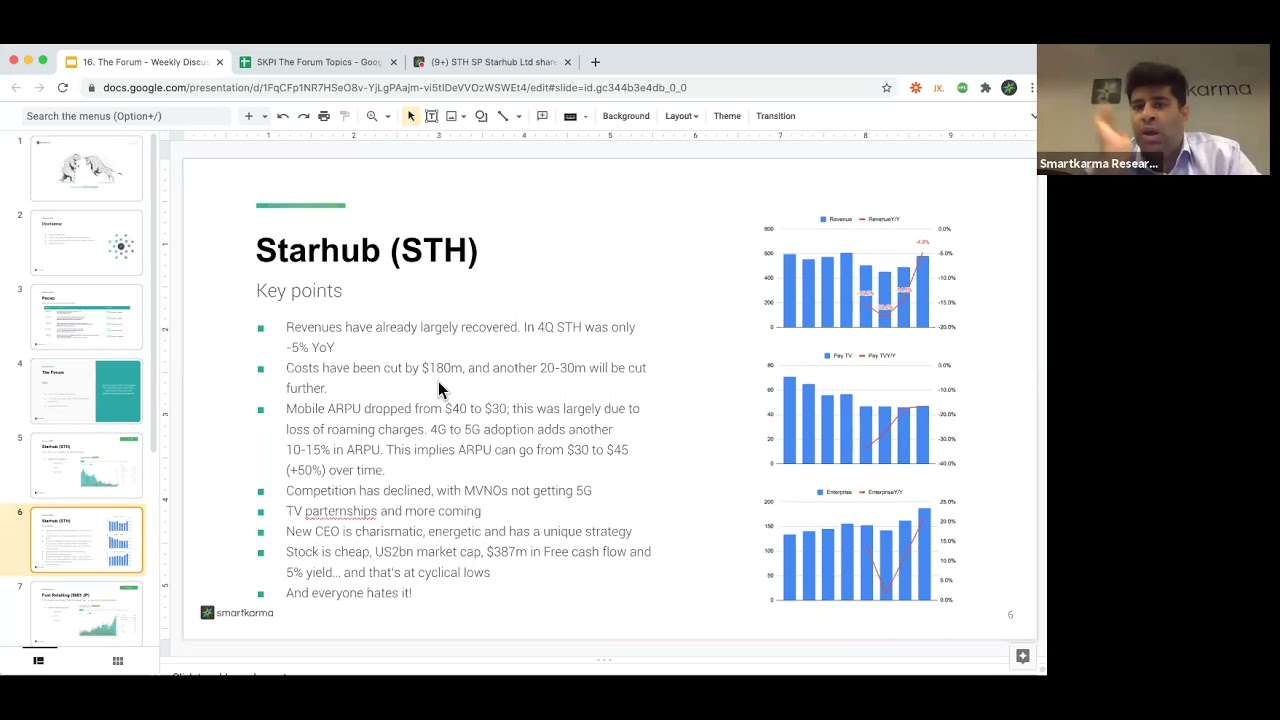
Task: Click the Transition button
Action: click(776, 116)
